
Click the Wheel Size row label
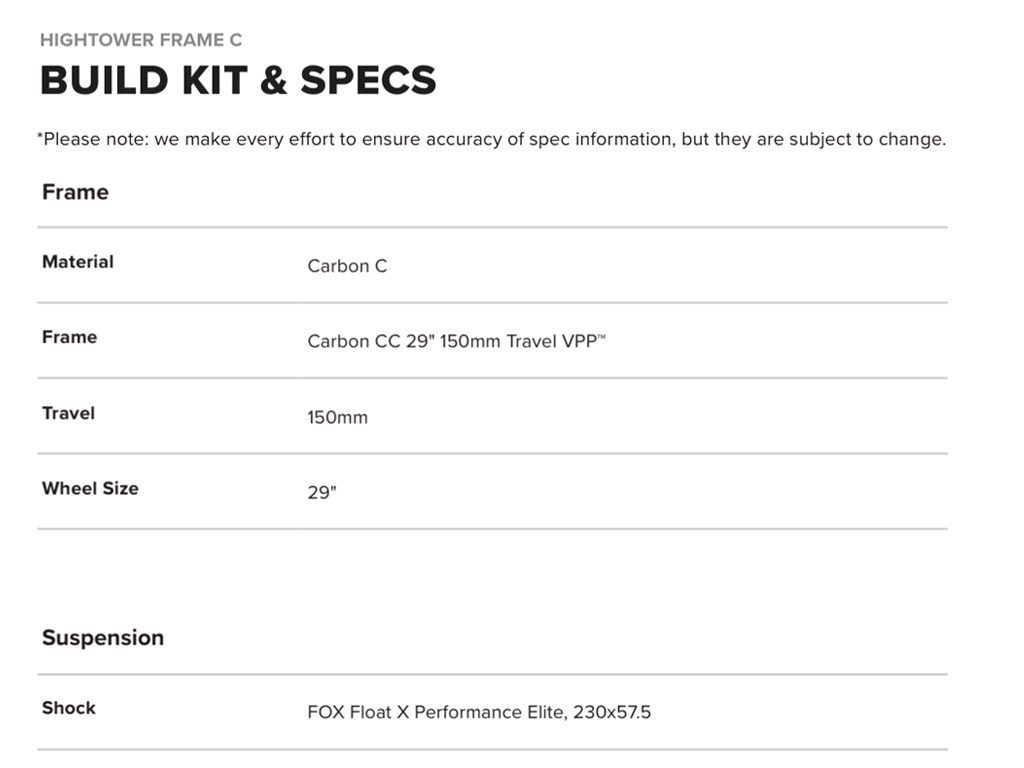pos(90,488)
